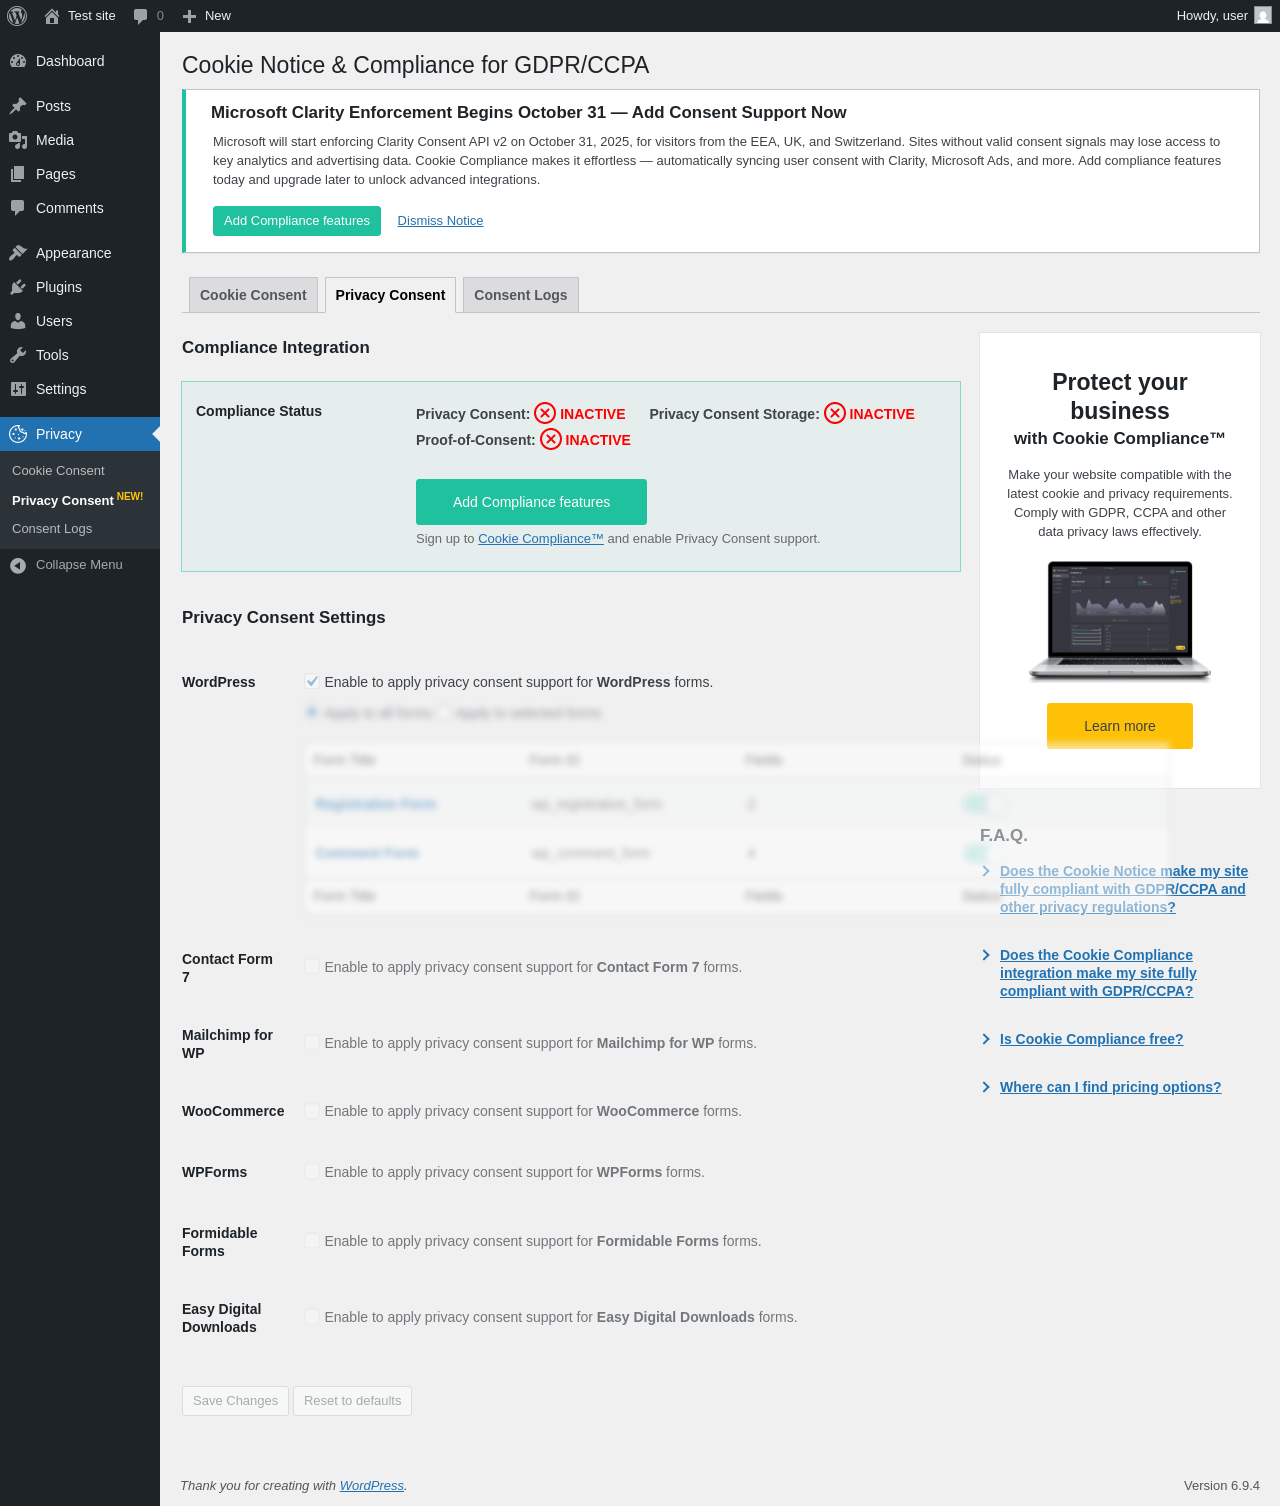
Task: Click Add Compliance features in the Clarity notice
Action: point(297,221)
